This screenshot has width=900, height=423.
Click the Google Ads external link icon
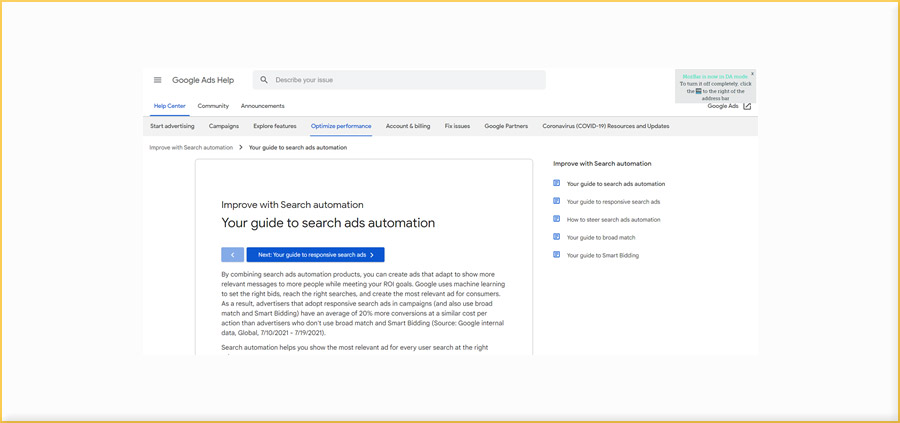[x=747, y=106]
